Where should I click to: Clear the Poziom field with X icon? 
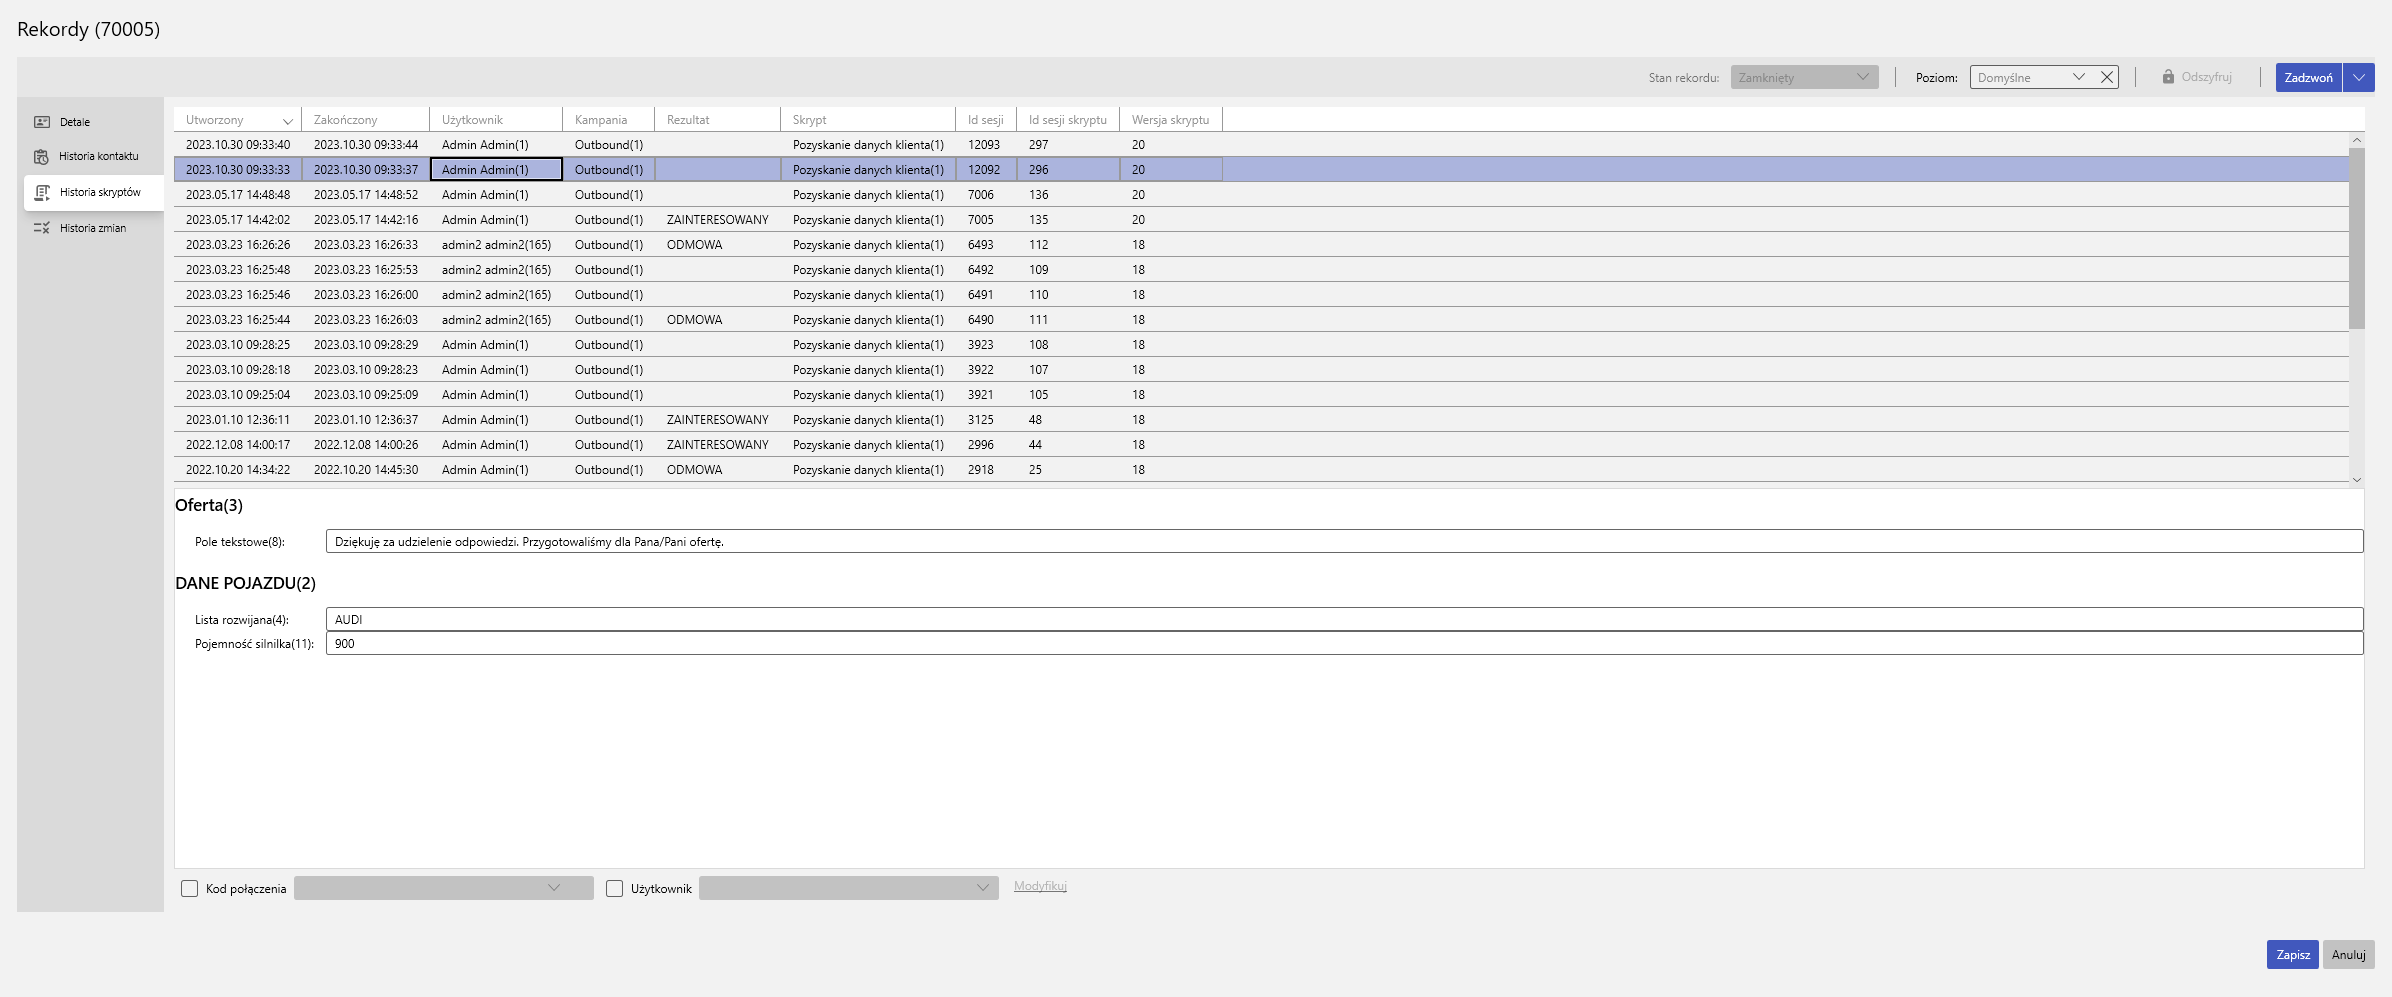coord(2107,77)
